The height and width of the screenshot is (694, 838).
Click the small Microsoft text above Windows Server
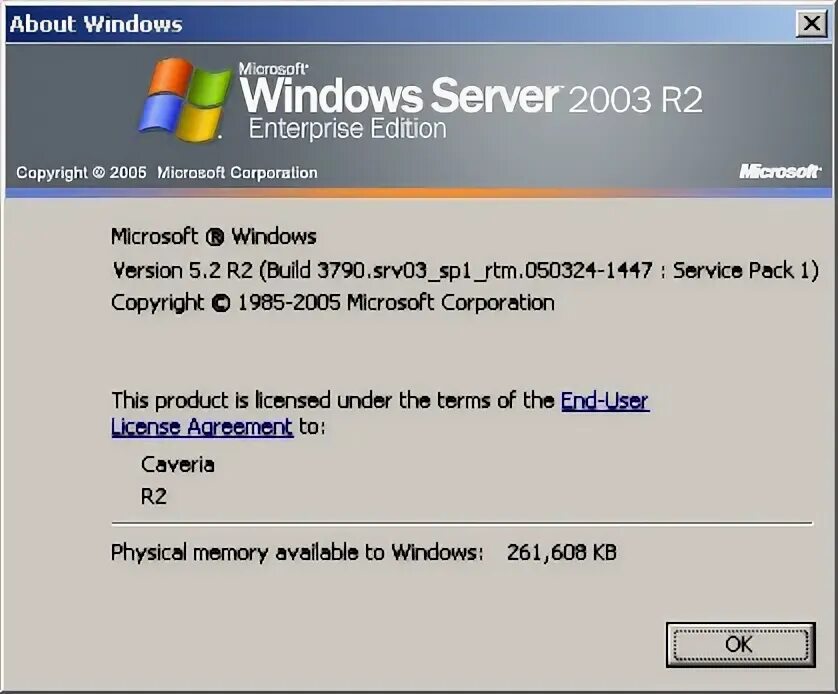(x=273, y=68)
